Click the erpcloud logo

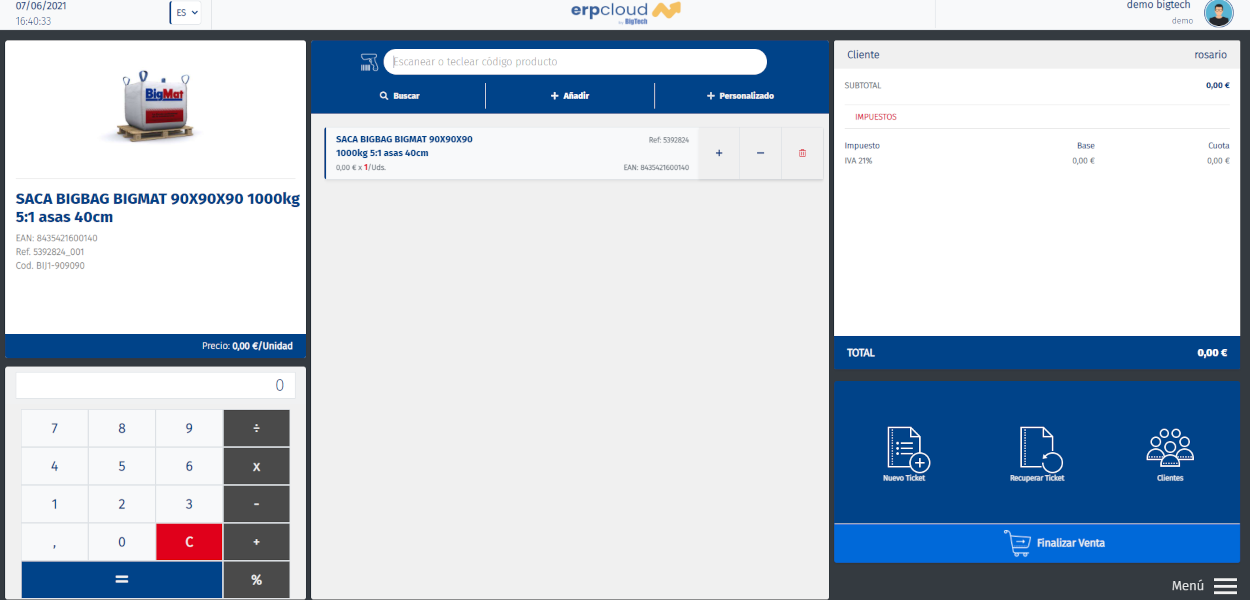point(626,12)
